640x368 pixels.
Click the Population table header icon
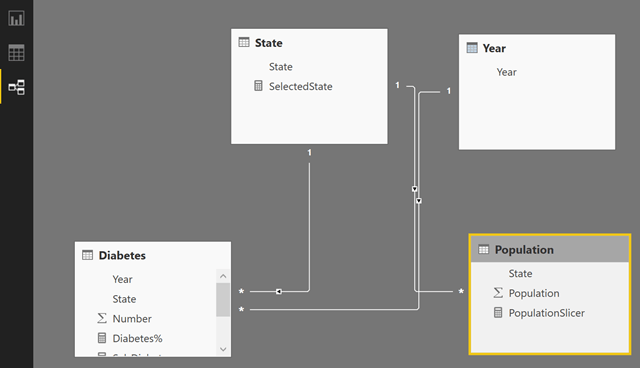[x=484, y=249]
